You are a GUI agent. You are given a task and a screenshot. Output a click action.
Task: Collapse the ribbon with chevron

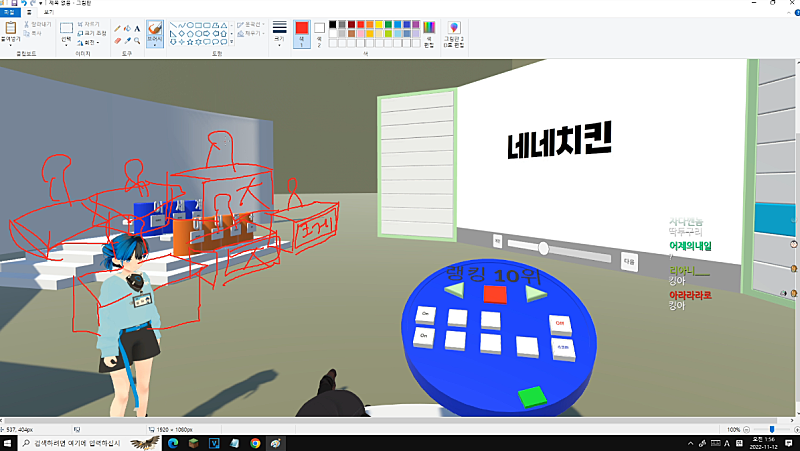[789, 13]
